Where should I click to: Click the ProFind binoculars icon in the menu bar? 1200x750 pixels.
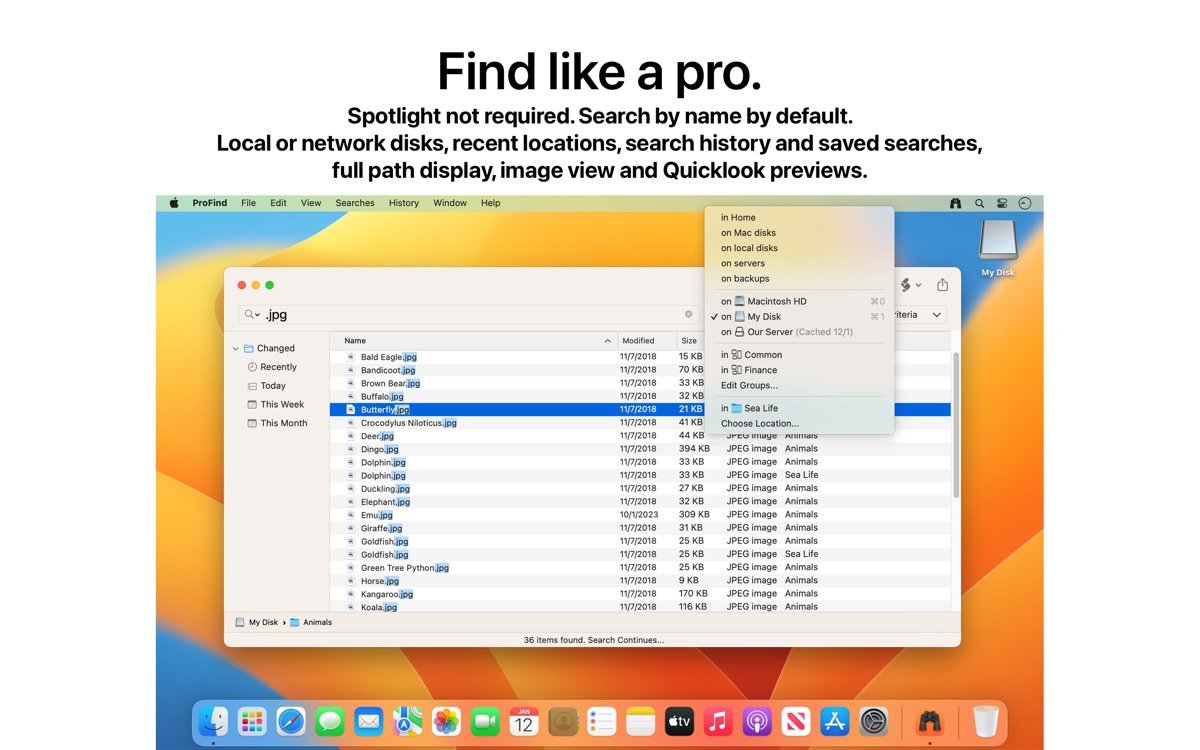955,203
